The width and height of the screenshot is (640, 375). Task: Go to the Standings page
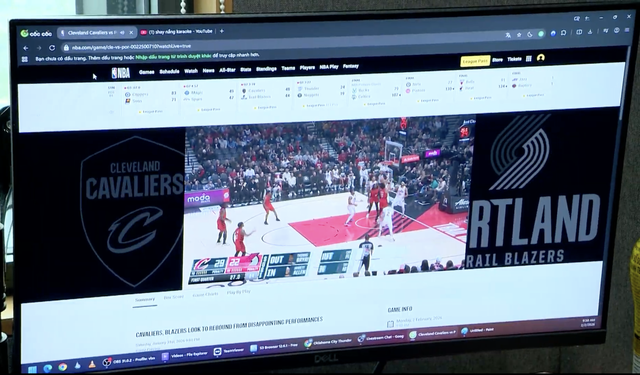coord(267,69)
